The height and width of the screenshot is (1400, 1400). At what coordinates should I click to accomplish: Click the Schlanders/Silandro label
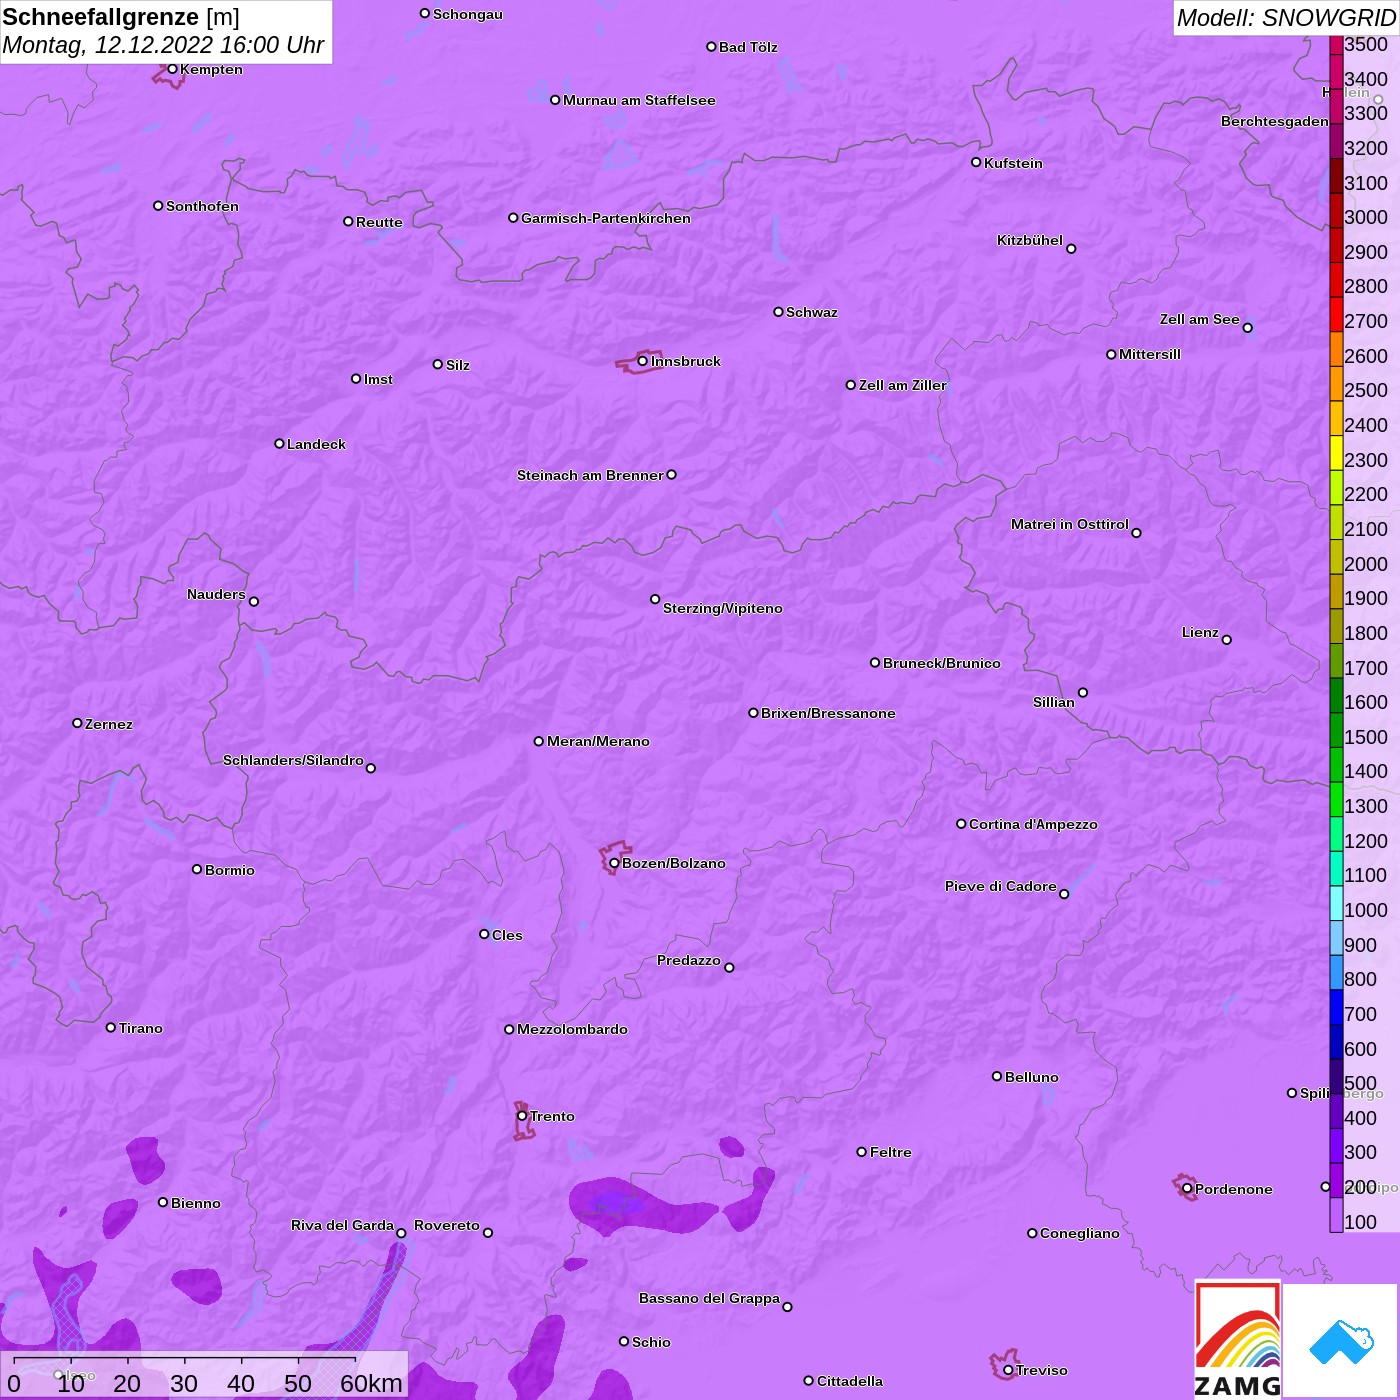(293, 760)
